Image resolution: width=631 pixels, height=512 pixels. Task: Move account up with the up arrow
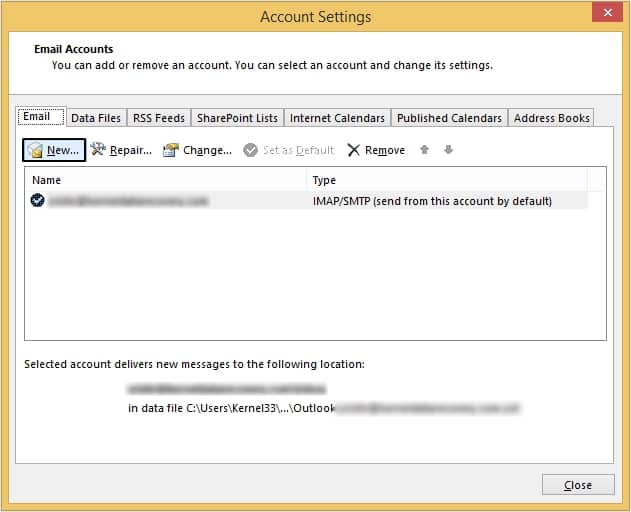coord(424,150)
